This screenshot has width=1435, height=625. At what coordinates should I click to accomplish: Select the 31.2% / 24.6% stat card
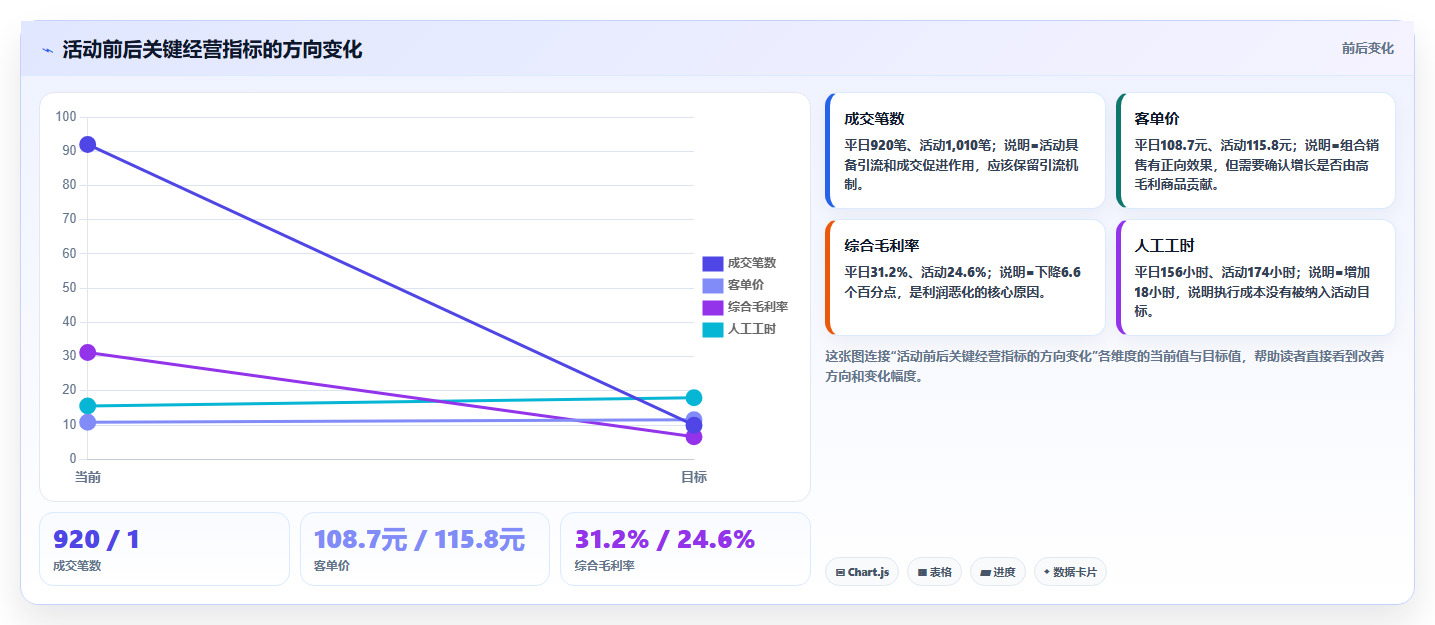(x=685, y=549)
